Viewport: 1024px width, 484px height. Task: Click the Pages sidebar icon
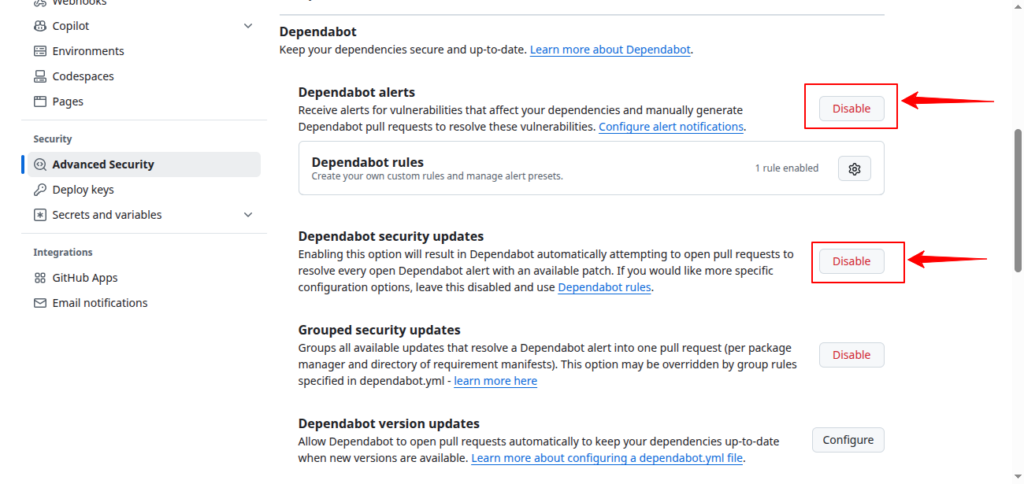(x=40, y=101)
